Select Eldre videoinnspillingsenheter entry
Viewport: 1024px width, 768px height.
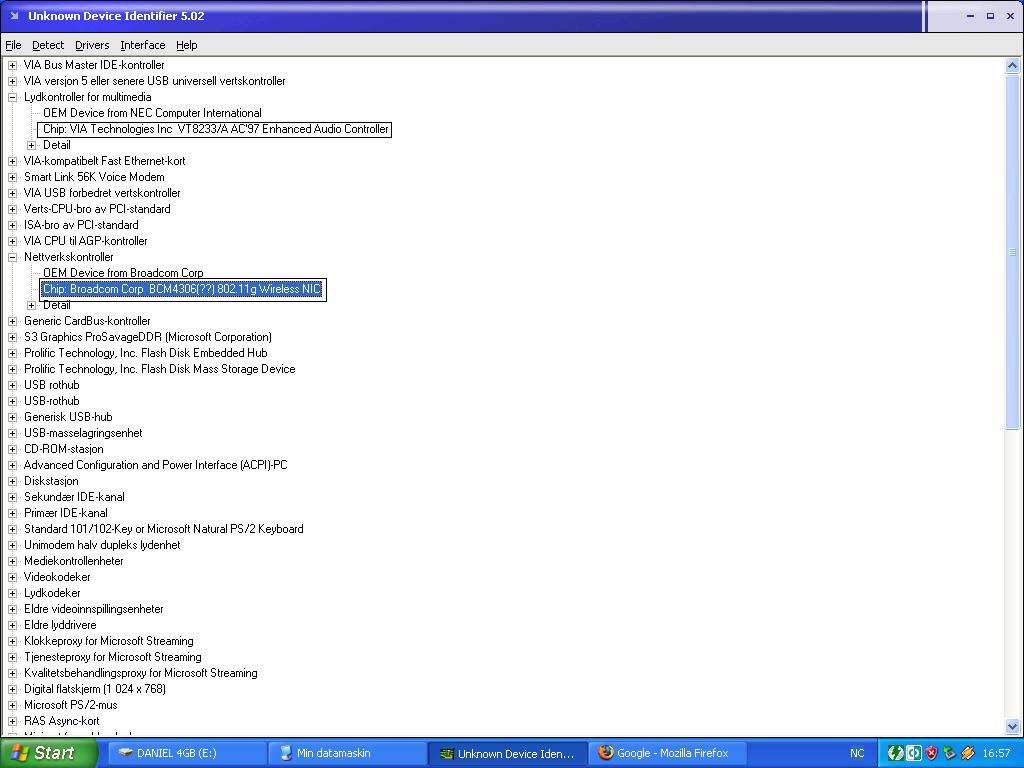93,609
